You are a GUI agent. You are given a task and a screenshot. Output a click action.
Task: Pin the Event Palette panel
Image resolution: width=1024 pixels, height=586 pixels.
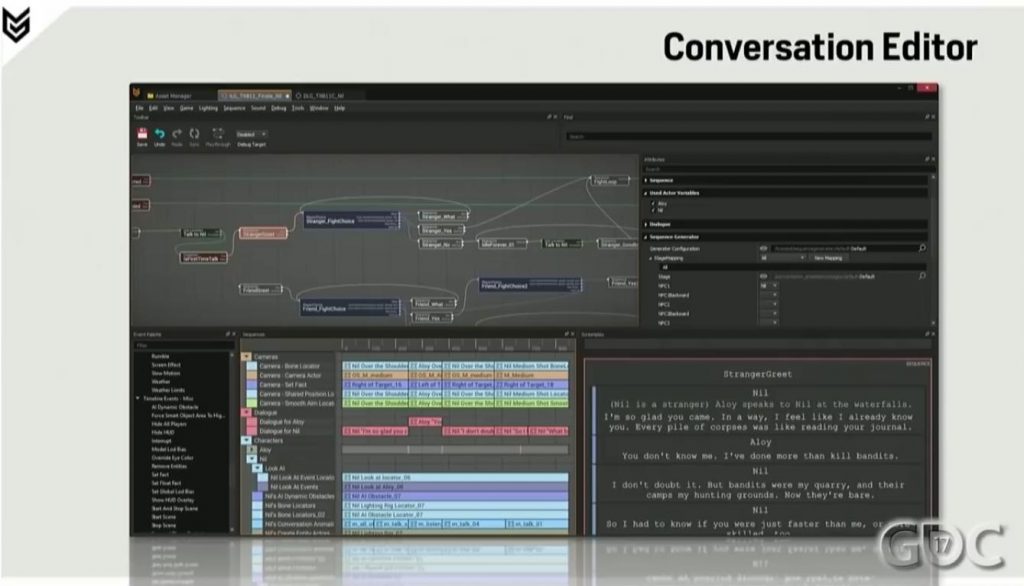(x=227, y=334)
